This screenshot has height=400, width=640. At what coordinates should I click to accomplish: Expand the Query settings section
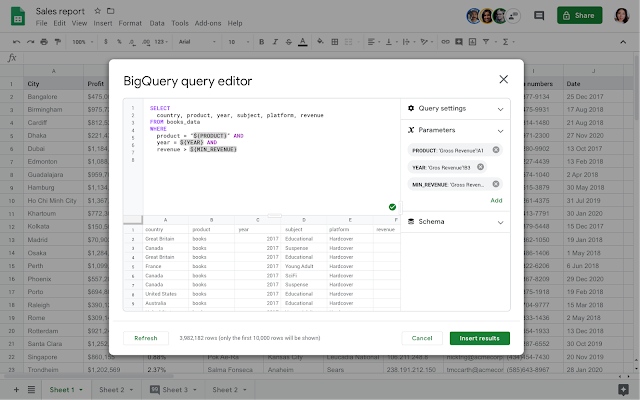pos(500,108)
